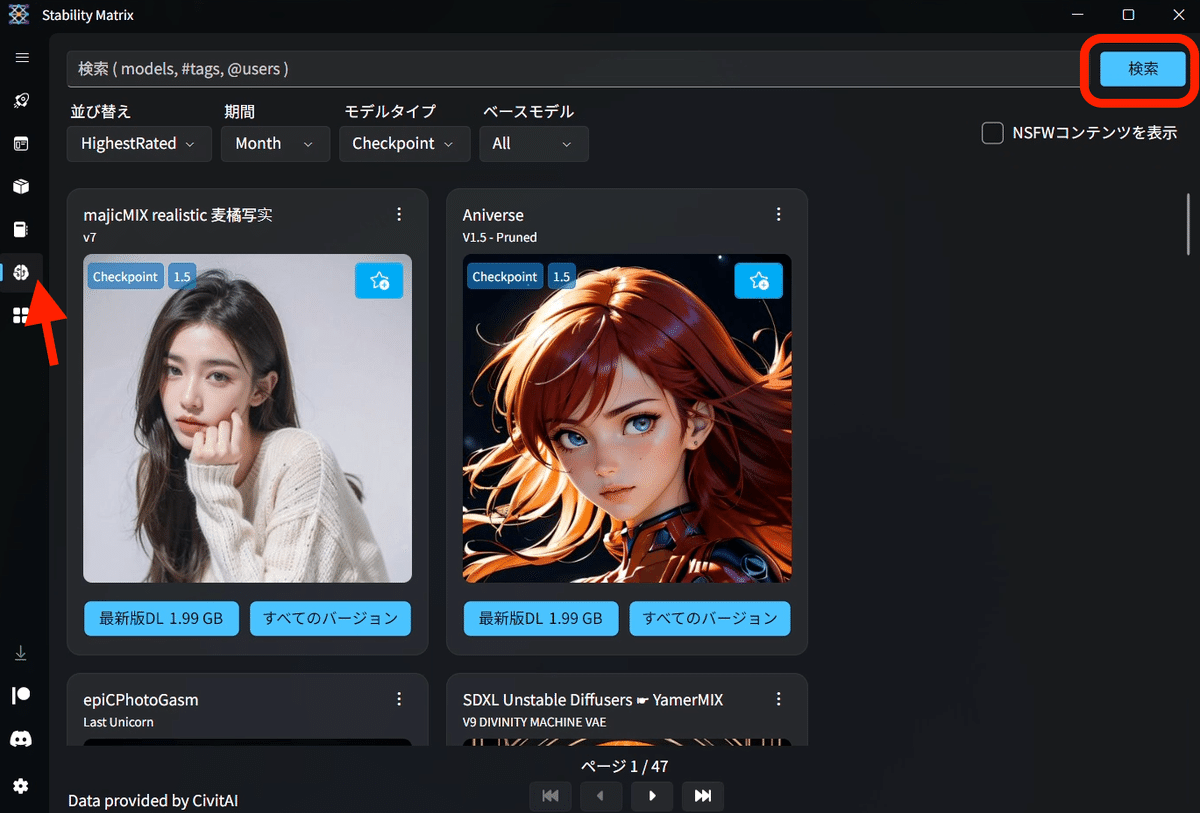Enable the NSFWコンテンツを表示 checkbox
Viewport: 1200px width, 813px height.
pyautogui.click(x=992, y=133)
